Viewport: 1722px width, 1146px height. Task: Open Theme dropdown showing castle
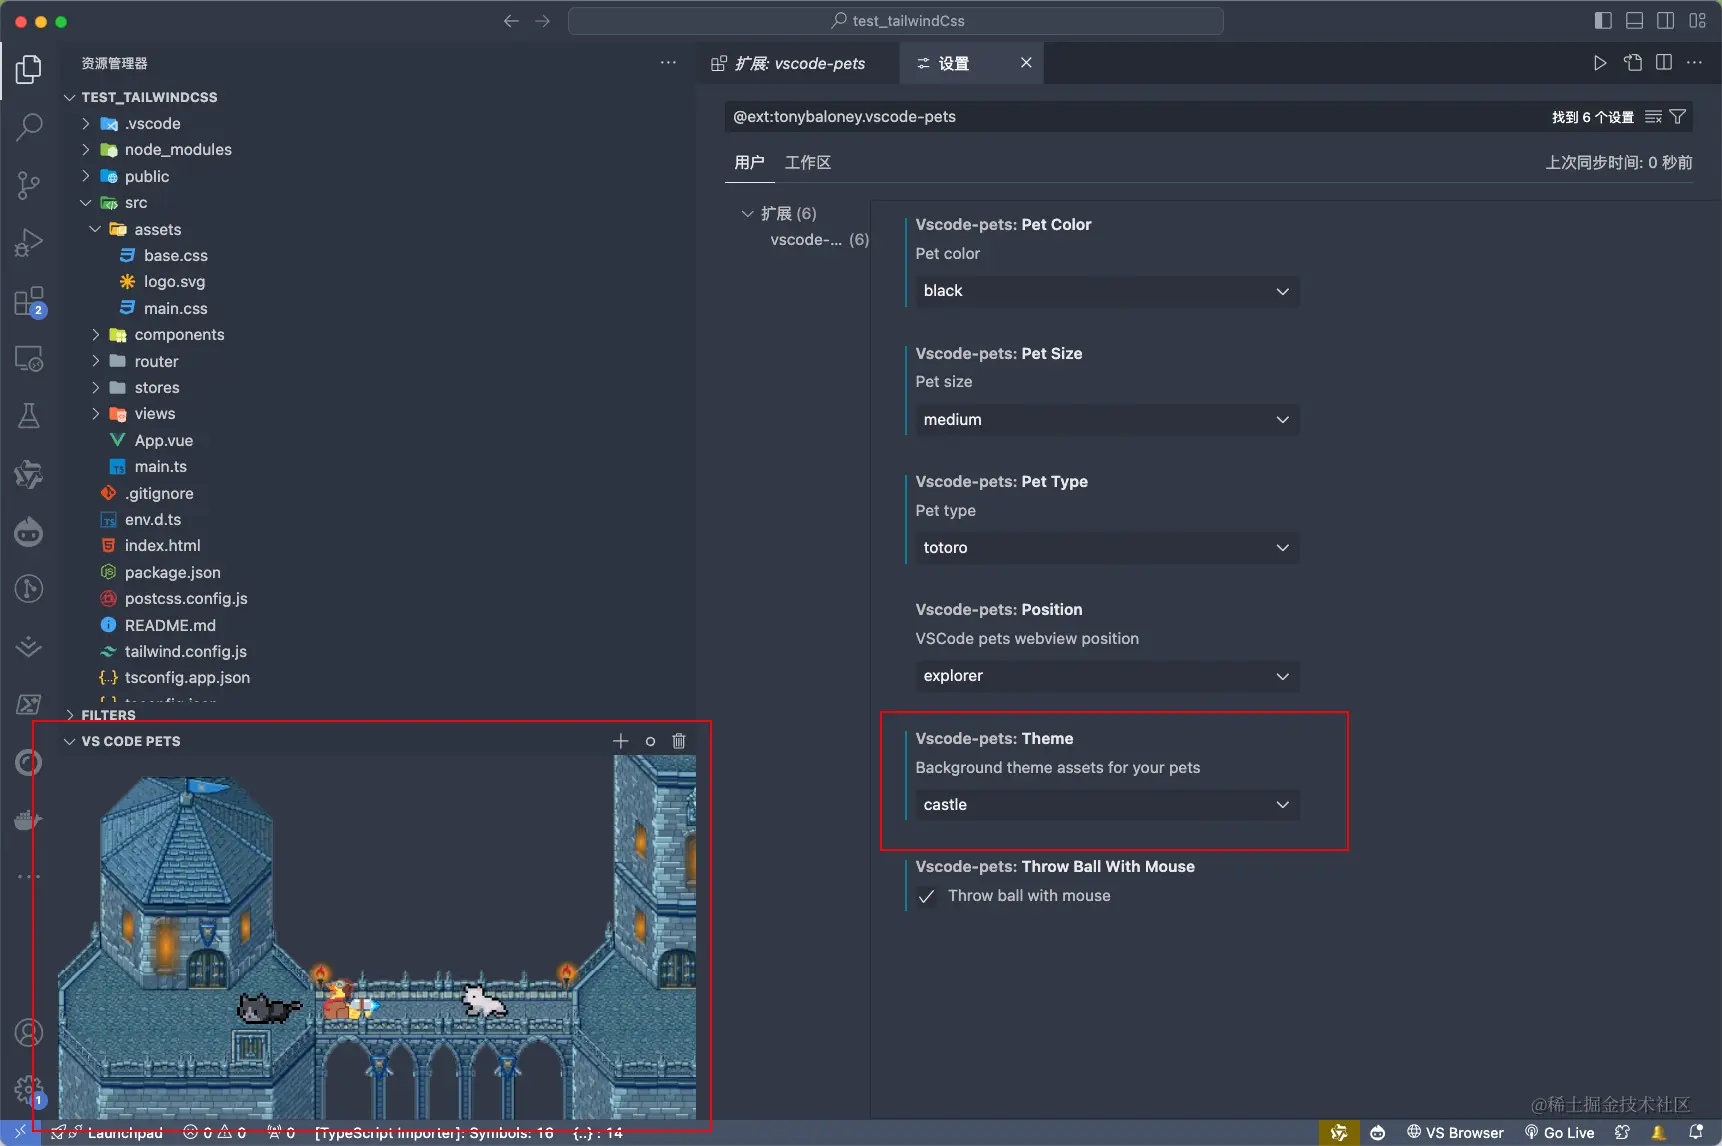point(1107,805)
